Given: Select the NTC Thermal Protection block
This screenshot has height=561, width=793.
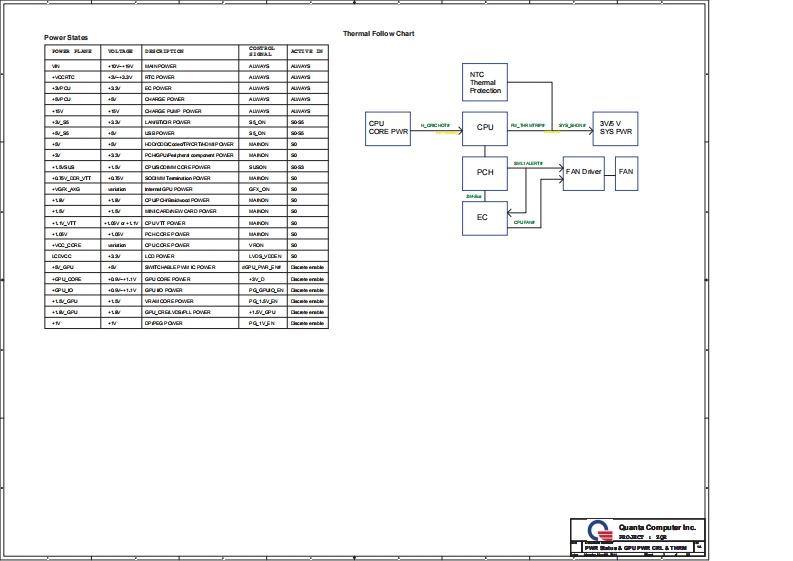Looking at the screenshot, I should [x=485, y=84].
